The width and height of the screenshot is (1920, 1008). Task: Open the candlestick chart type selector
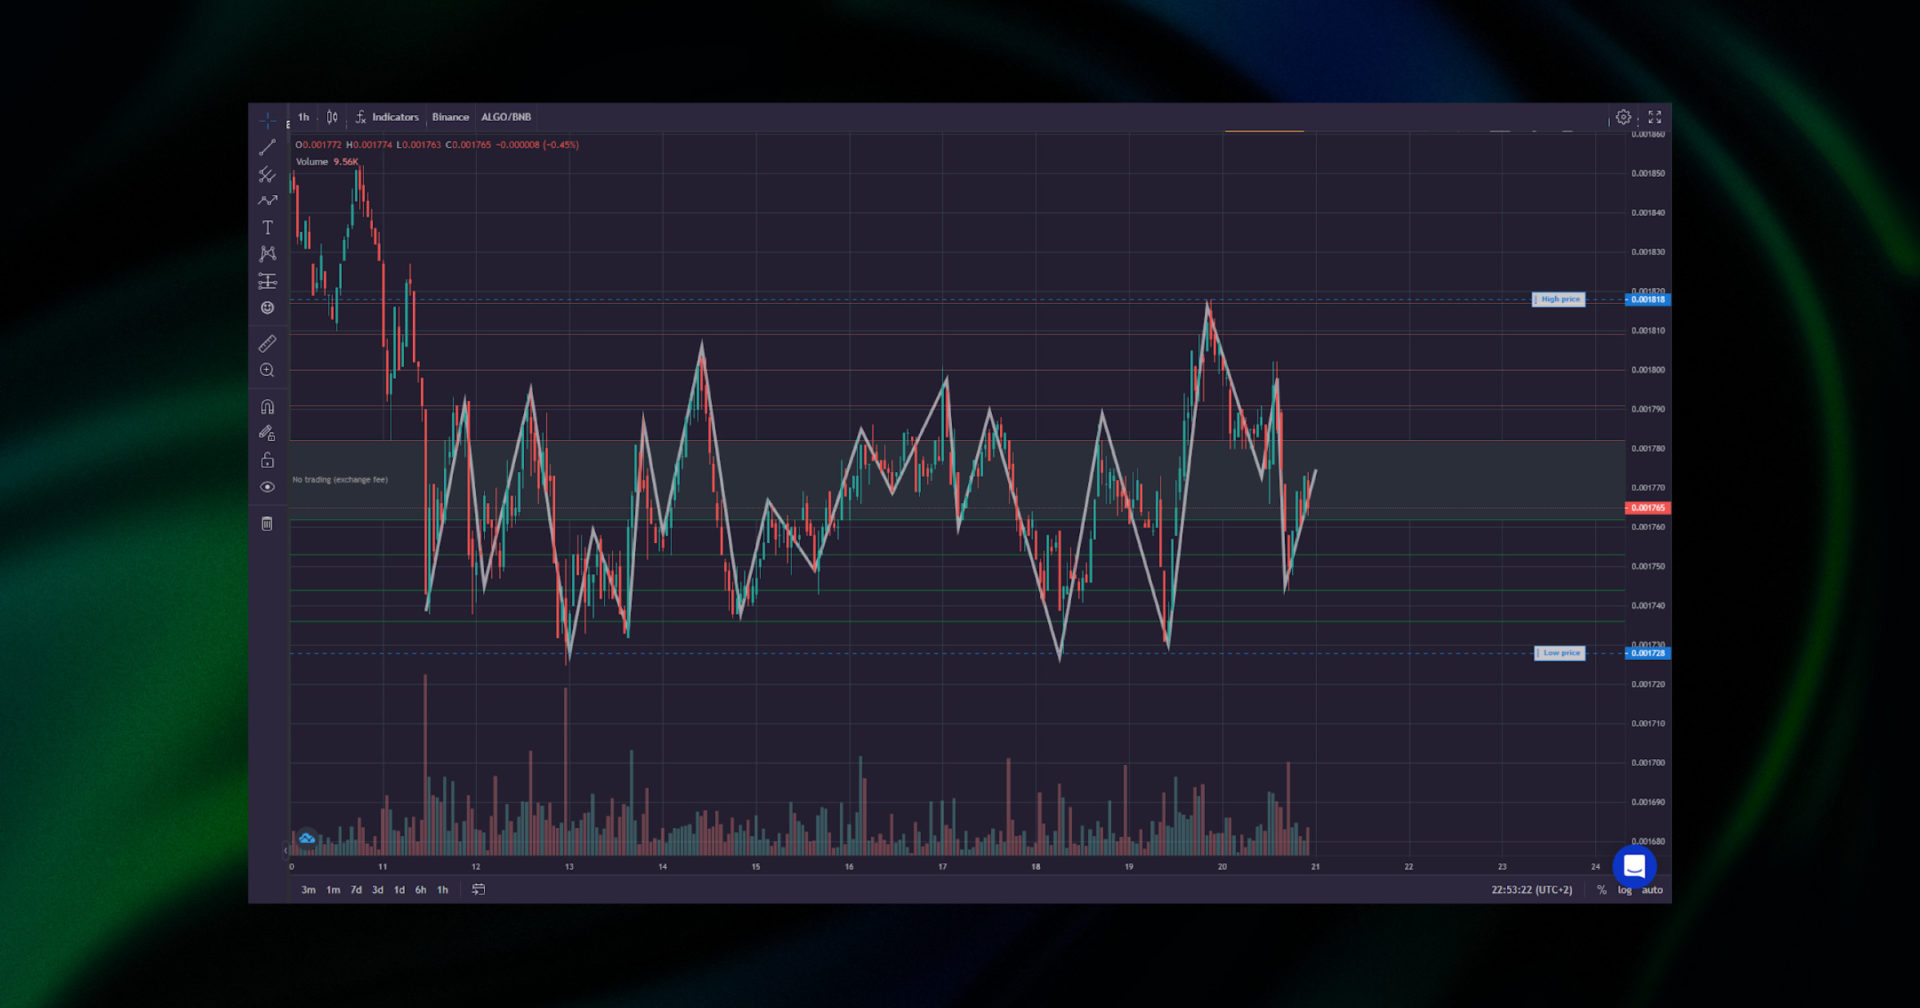pyautogui.click(x=332, y=117)
